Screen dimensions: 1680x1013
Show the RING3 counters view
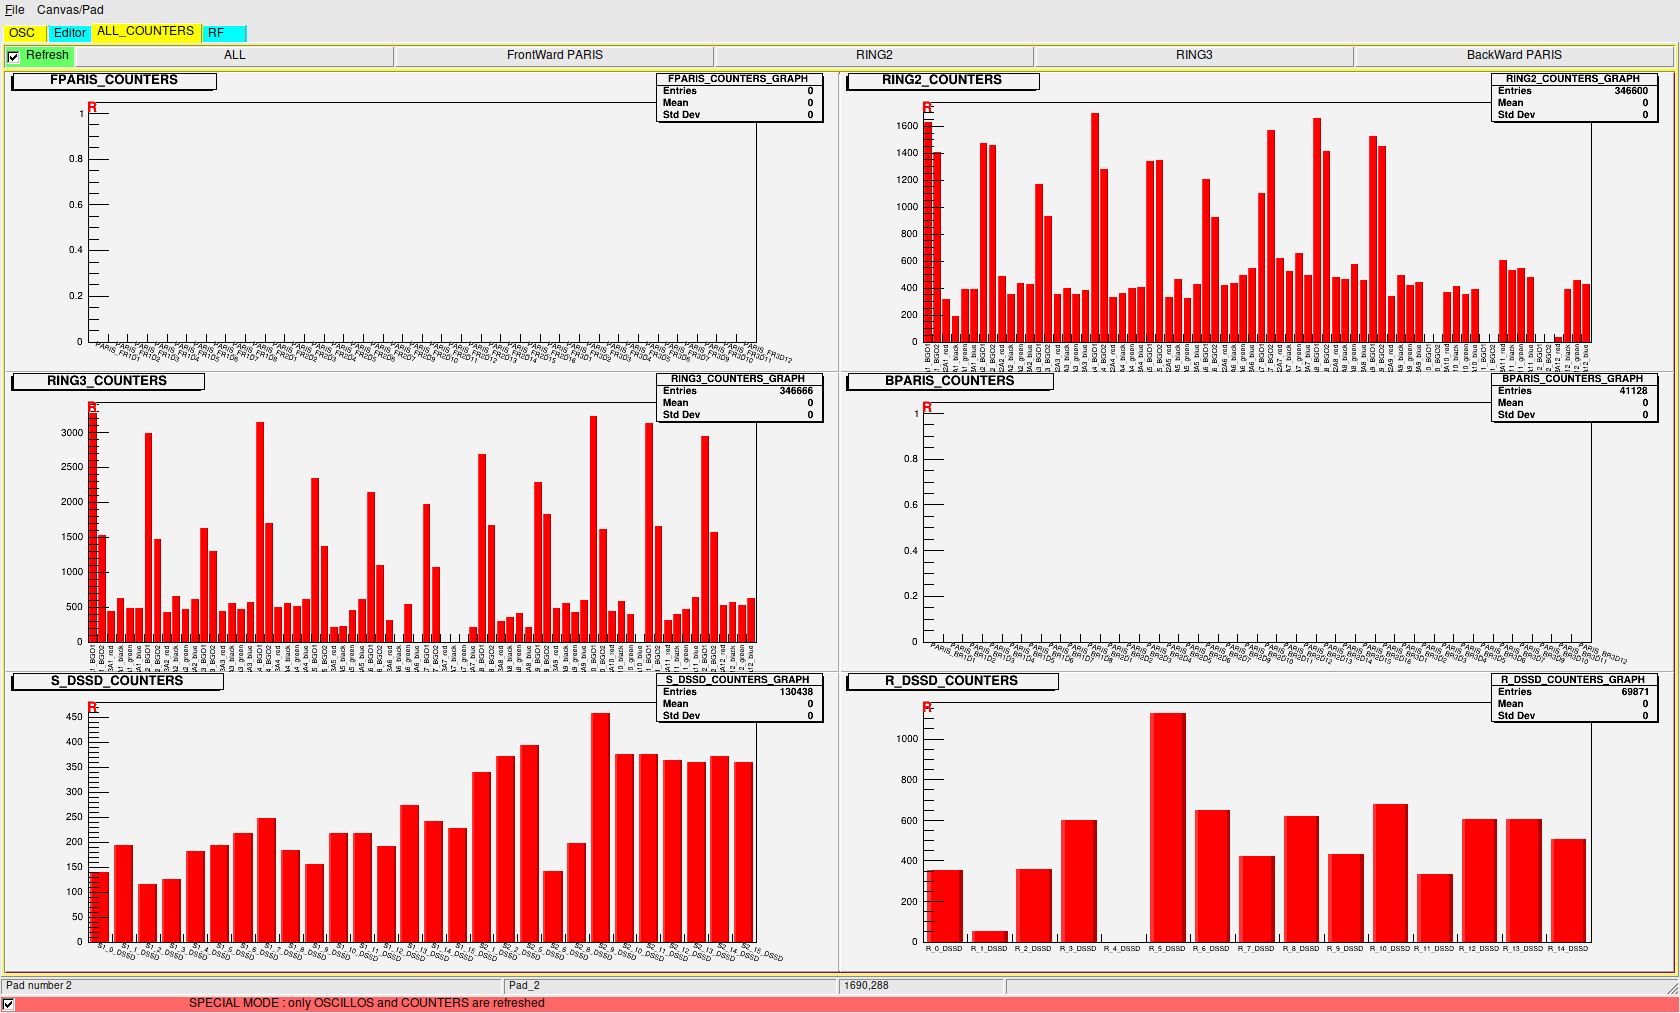(1193, 56)
